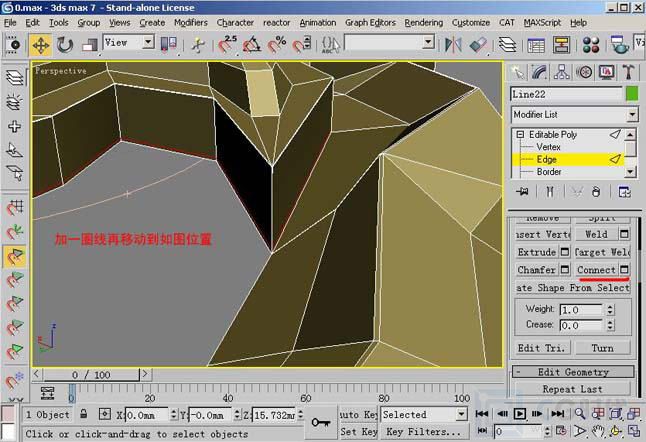Click the Weight value field
The height and width of the screenshot is (442, 646).
[581, 309]
